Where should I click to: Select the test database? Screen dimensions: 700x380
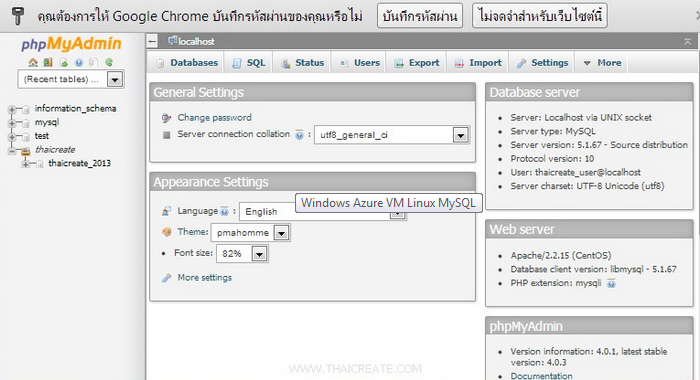pos(42,136)
